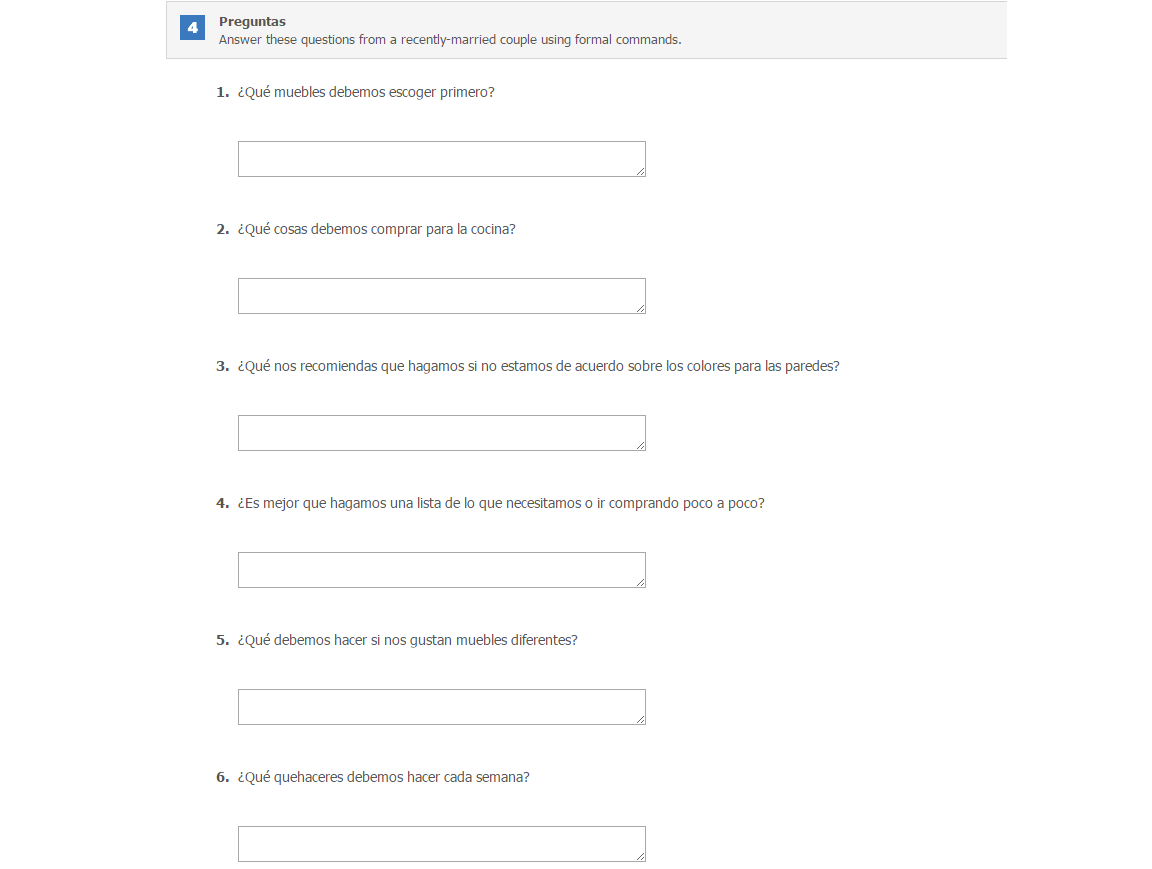Select the answer field under question 4
This screenshot has height=869, width=1152.
(442, 570)
